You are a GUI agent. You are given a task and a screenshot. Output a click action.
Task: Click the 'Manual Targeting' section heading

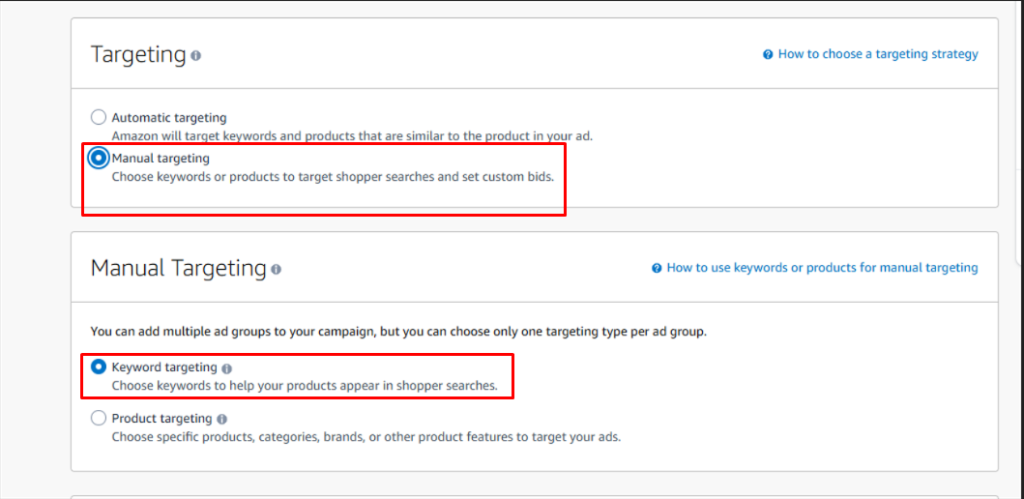178,268
